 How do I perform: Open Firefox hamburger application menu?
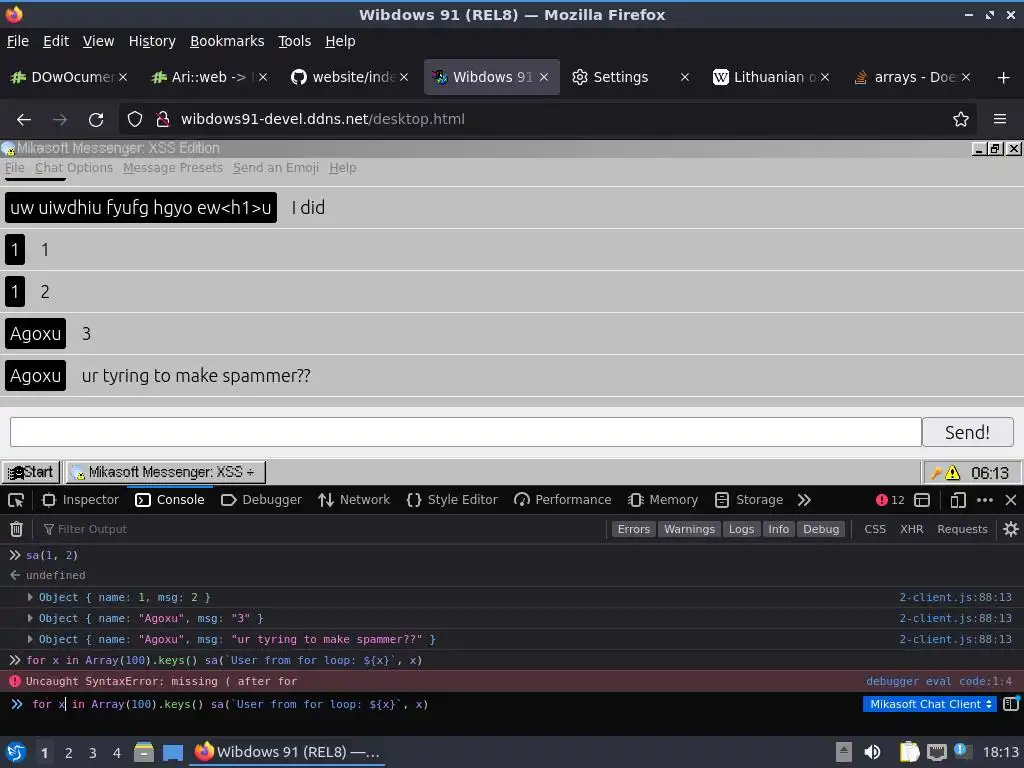click(999, 120)
